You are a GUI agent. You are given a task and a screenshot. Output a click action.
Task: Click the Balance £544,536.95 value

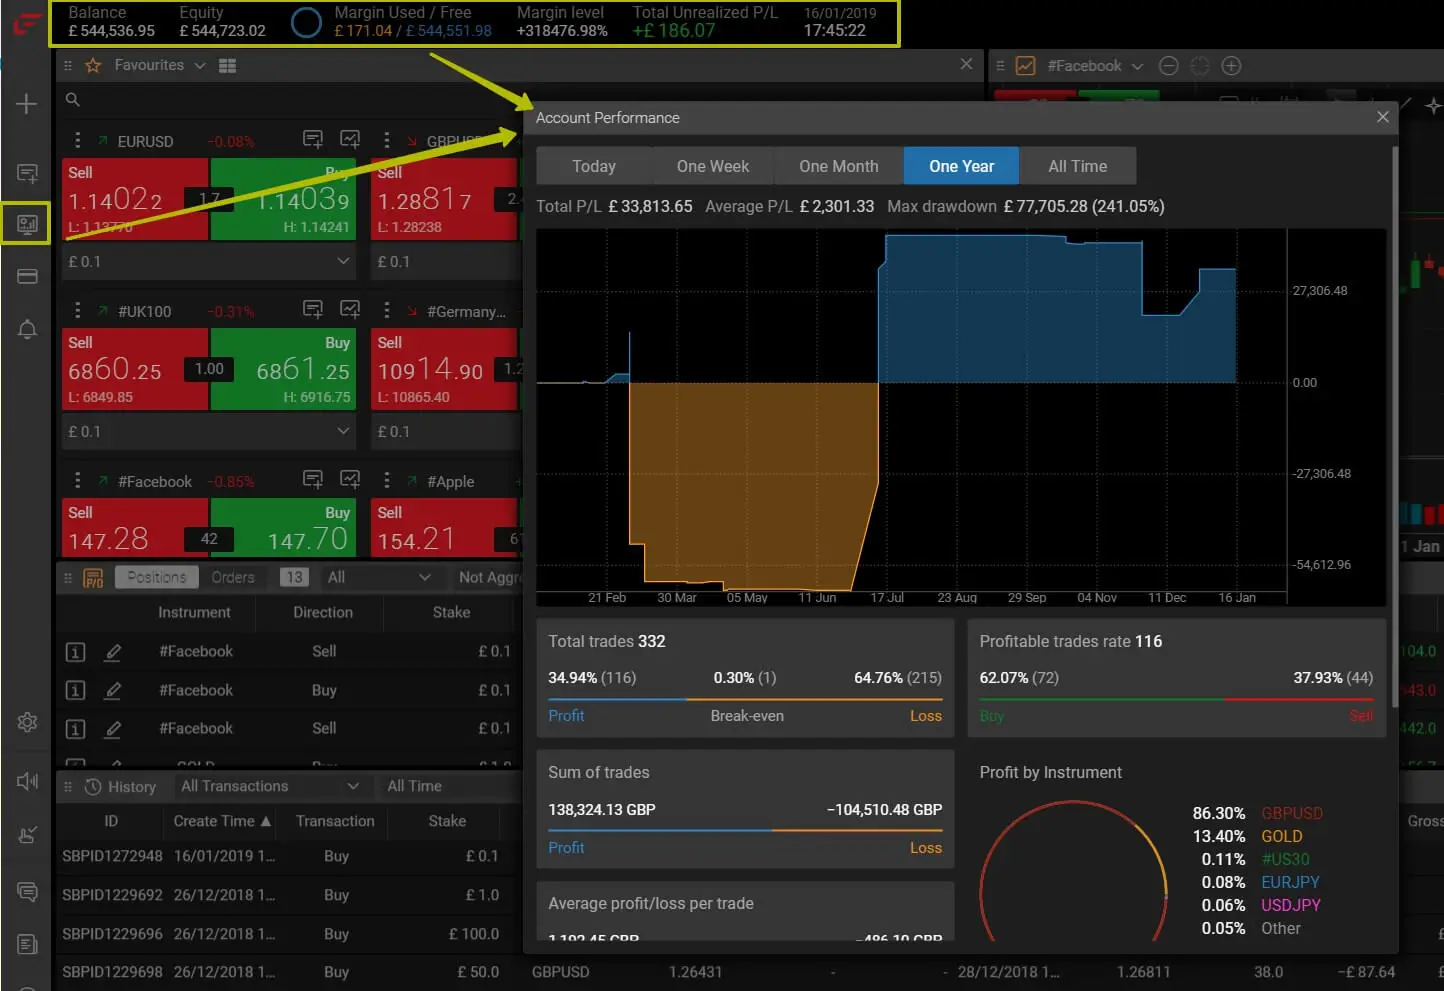click(112, 31)
